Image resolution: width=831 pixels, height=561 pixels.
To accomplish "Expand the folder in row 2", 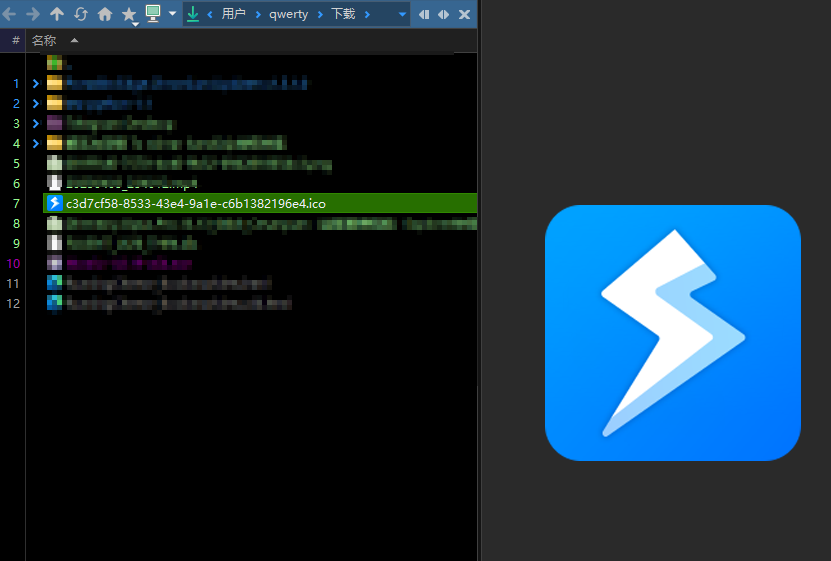I will [36, 103].
